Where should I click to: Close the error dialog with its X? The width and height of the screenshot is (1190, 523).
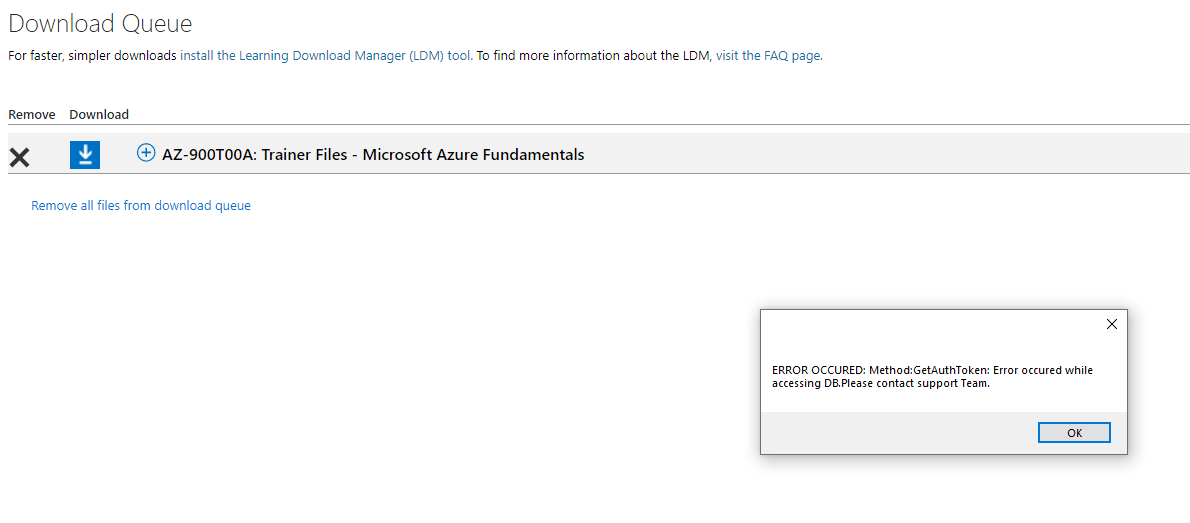coord(1111,324)
